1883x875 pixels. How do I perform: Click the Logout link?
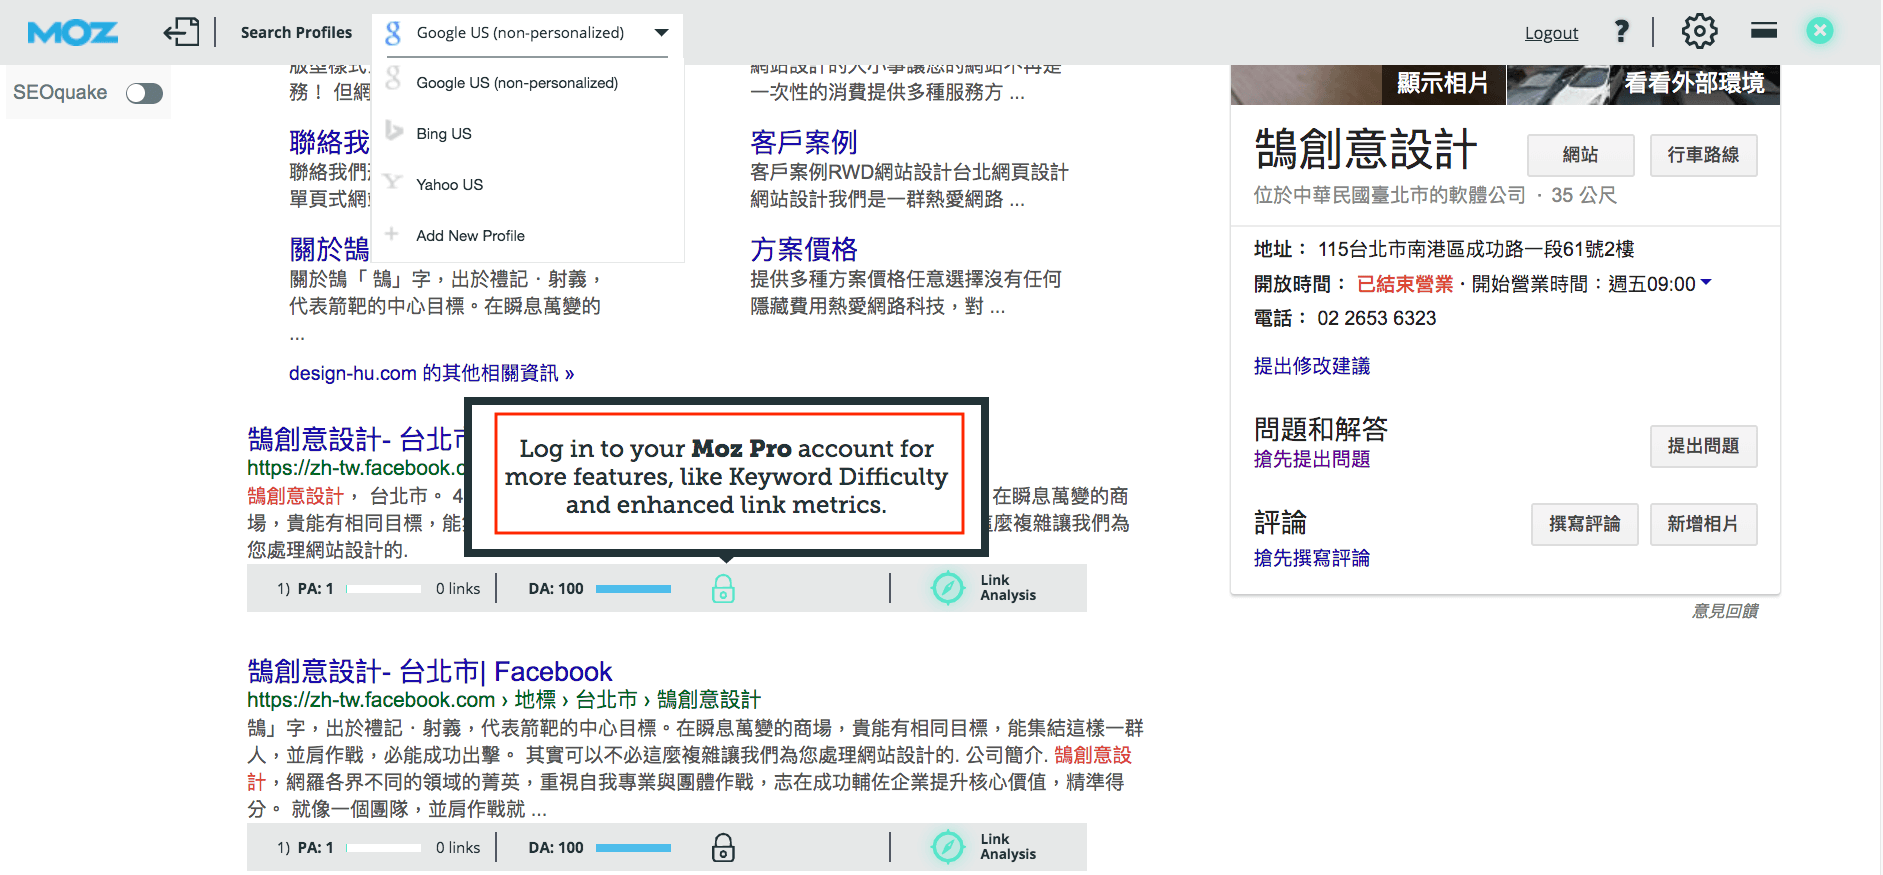click(x=1551, y=33)
